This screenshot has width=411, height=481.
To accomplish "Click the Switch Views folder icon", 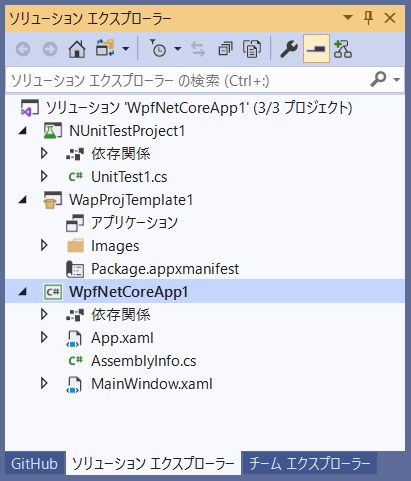I will (x=105, y=48).
